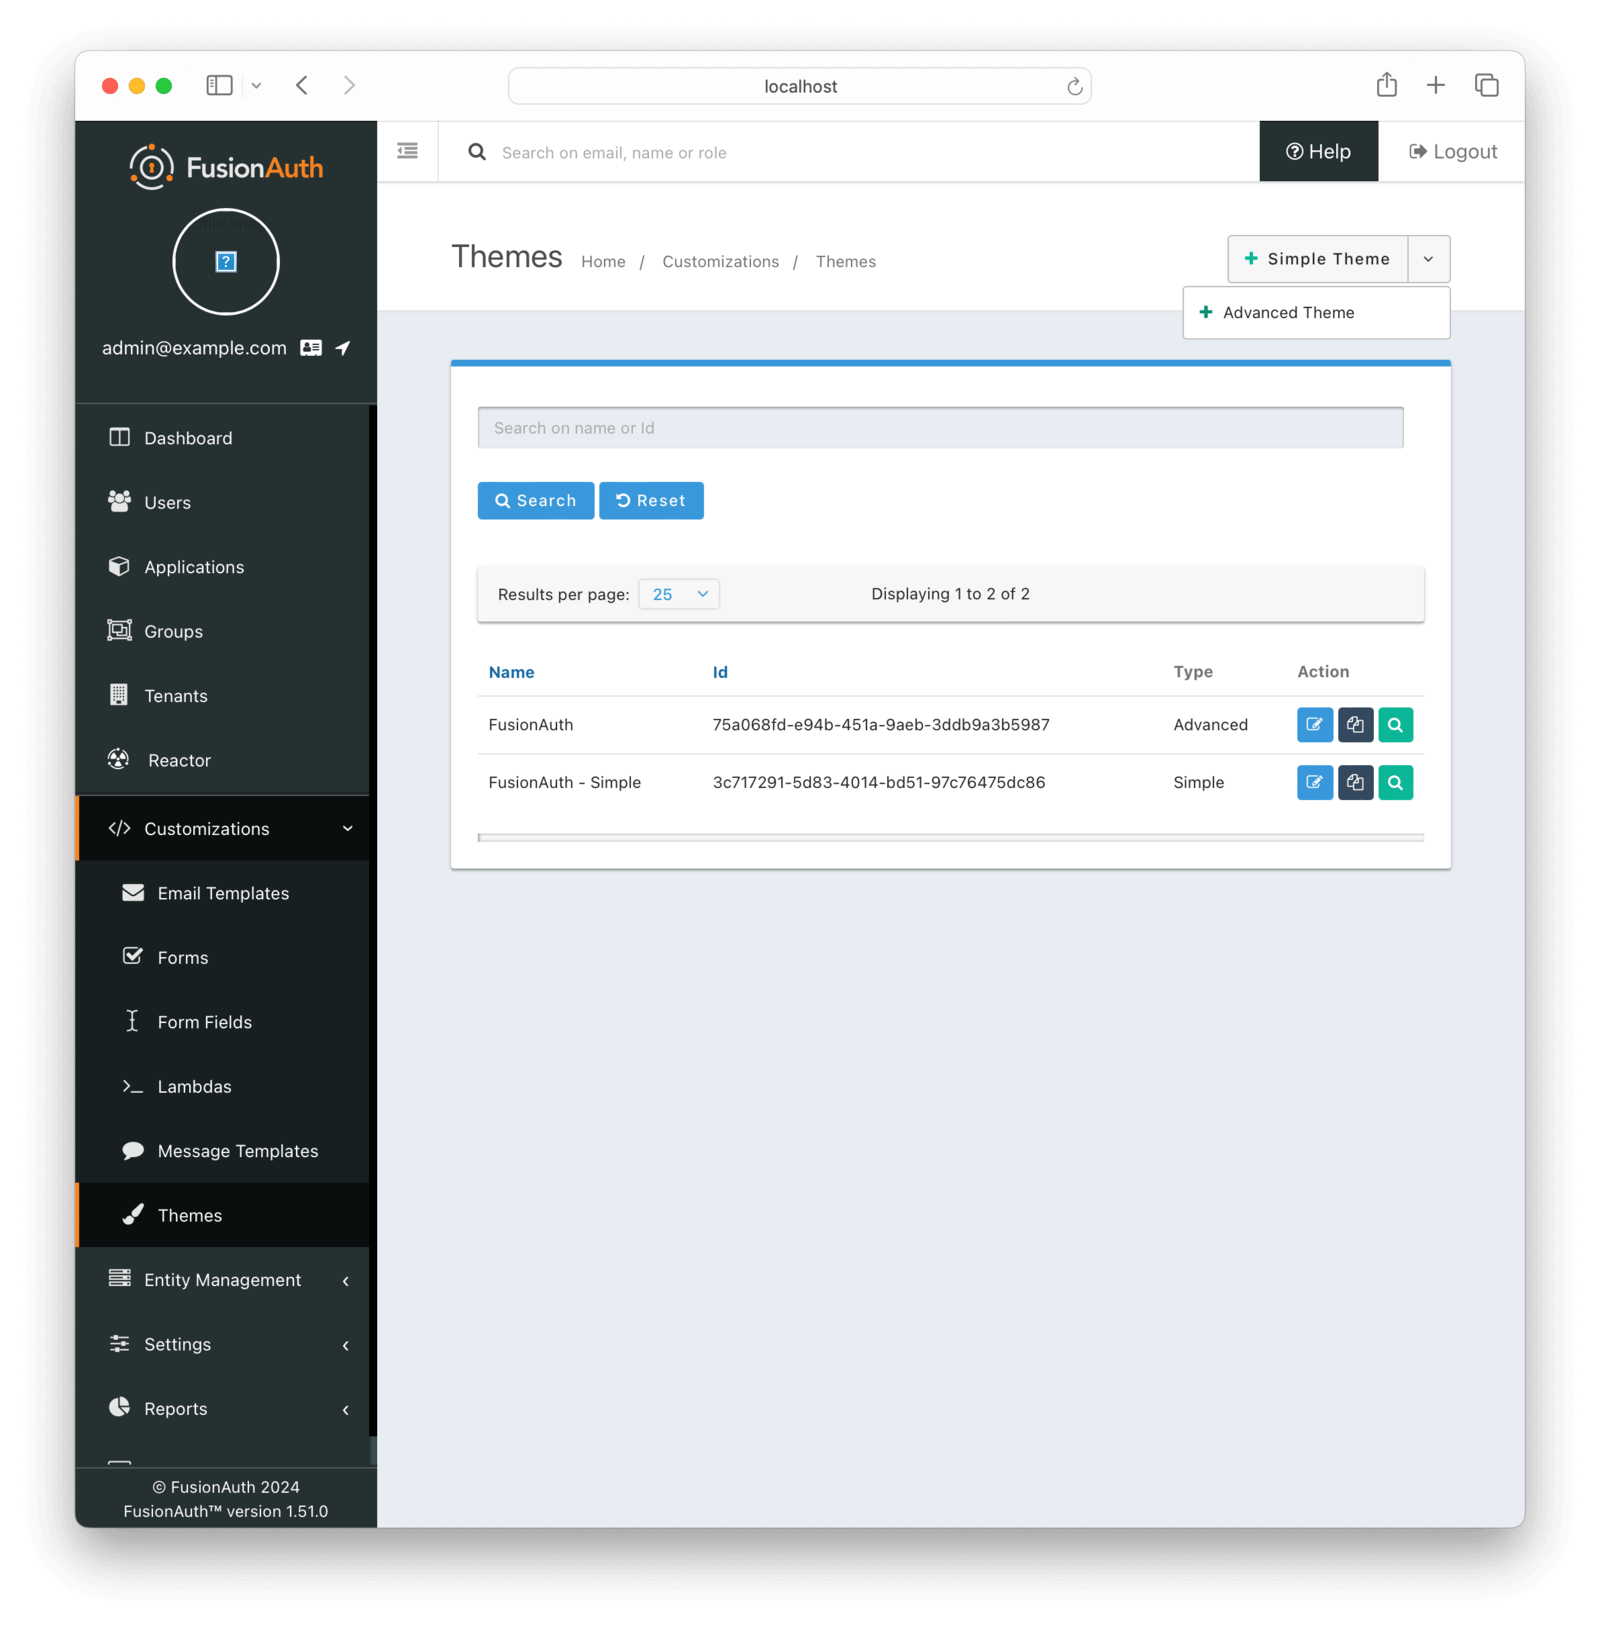Screen dimensions: 1600x1627
Task: Open Message Templates from the sidebar
Action: (x=237, y=1151)
